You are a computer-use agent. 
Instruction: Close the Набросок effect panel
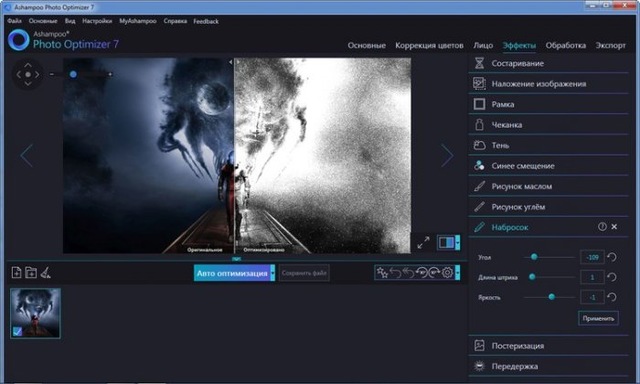click(x=614, y=226)
